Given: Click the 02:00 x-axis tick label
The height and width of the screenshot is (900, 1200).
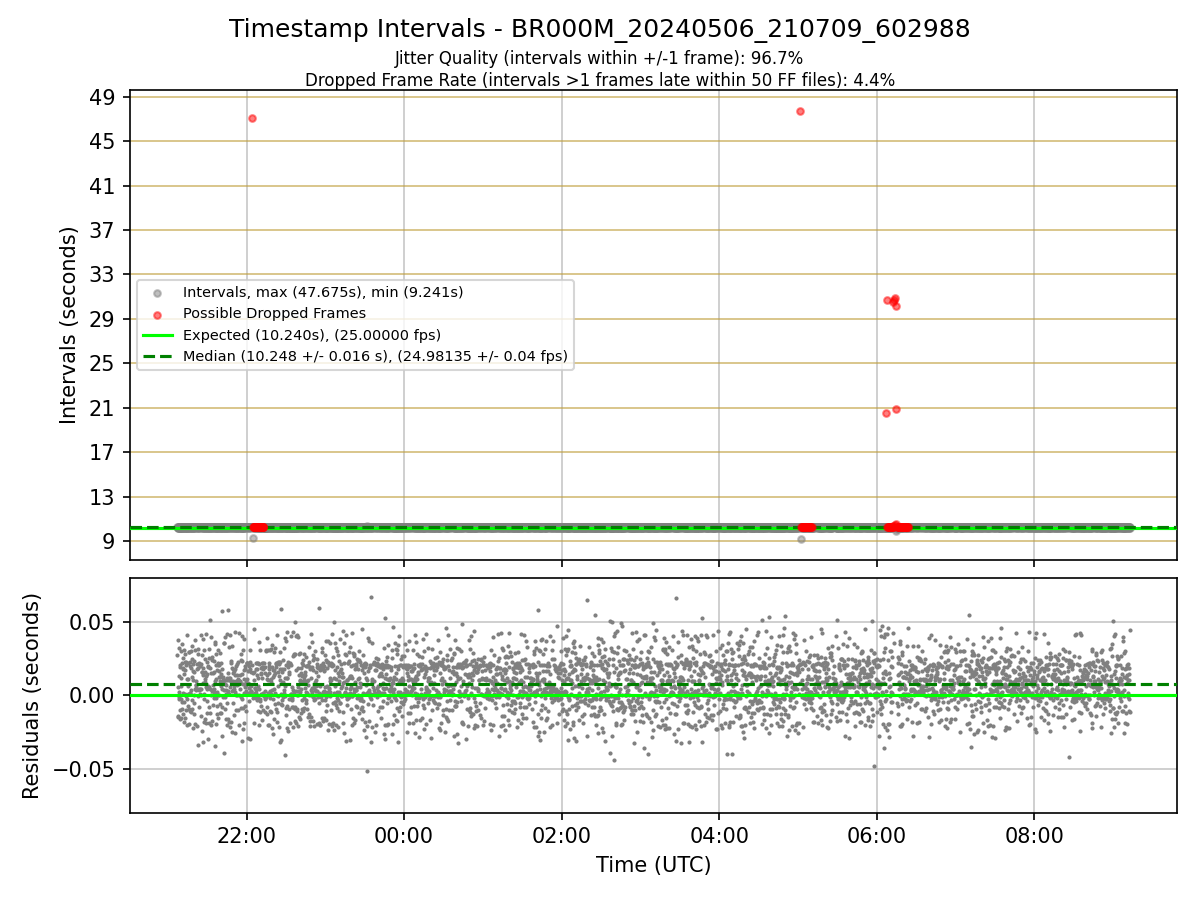Looking at the screenshot, I should click(562, 834).
